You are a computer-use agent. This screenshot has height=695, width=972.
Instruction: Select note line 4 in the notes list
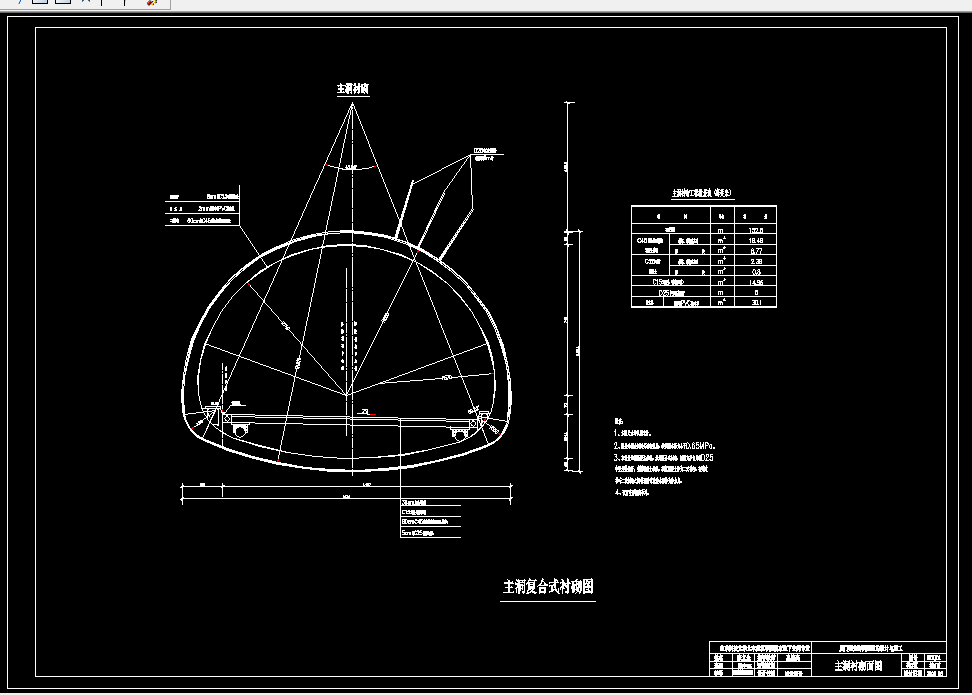click(x=632, y=493)
